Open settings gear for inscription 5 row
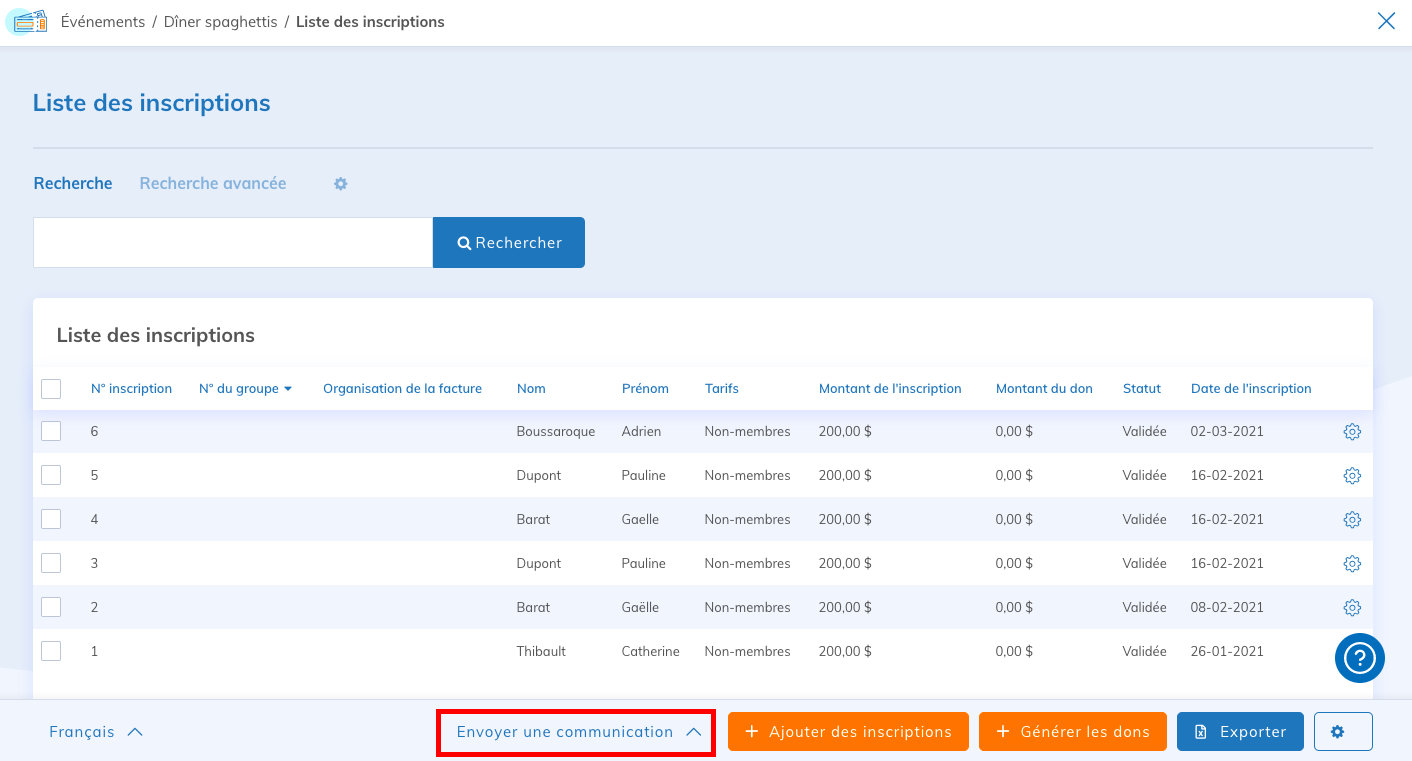Image resolution: width=1412 pixels, height=761 pixels. (x=1352, y=476)
